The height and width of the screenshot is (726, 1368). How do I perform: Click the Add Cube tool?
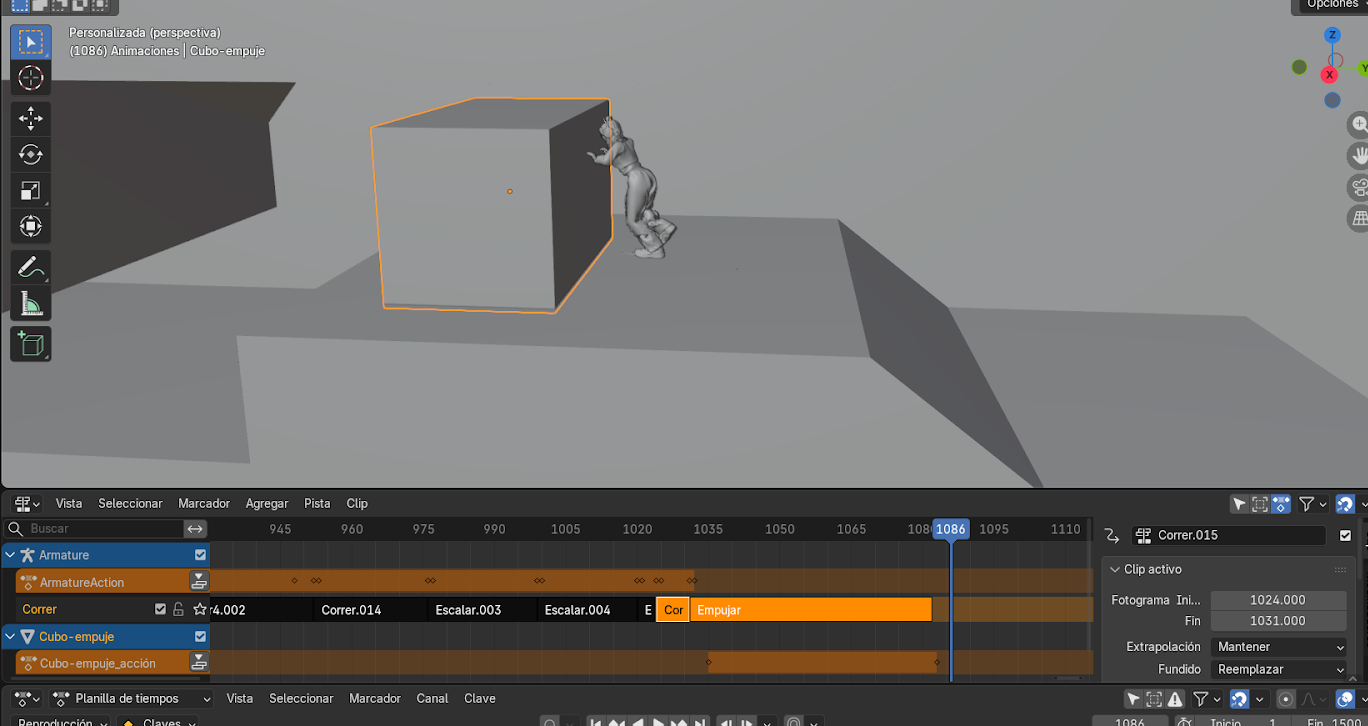tap(30, 344)
